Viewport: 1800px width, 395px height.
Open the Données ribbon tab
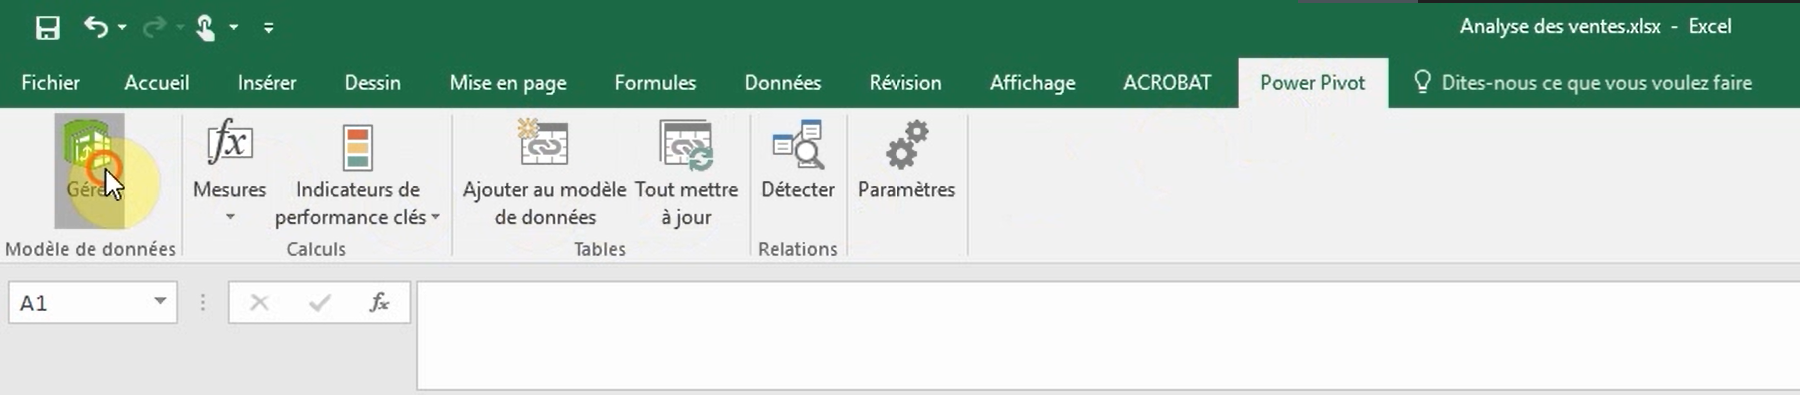[x=782, y=83]
